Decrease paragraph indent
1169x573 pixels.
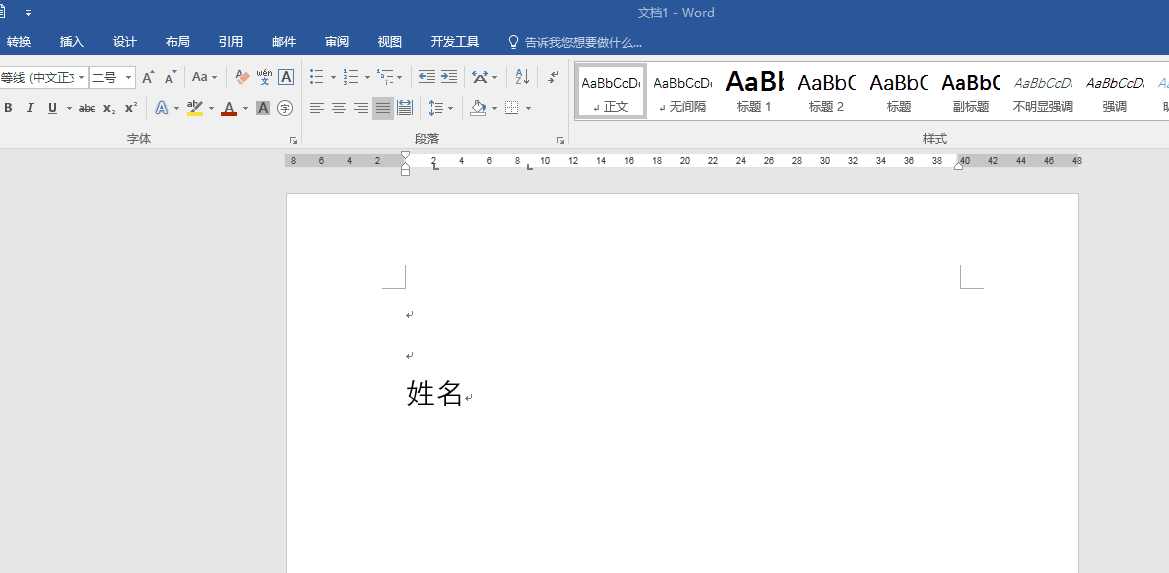click(426, 77)
